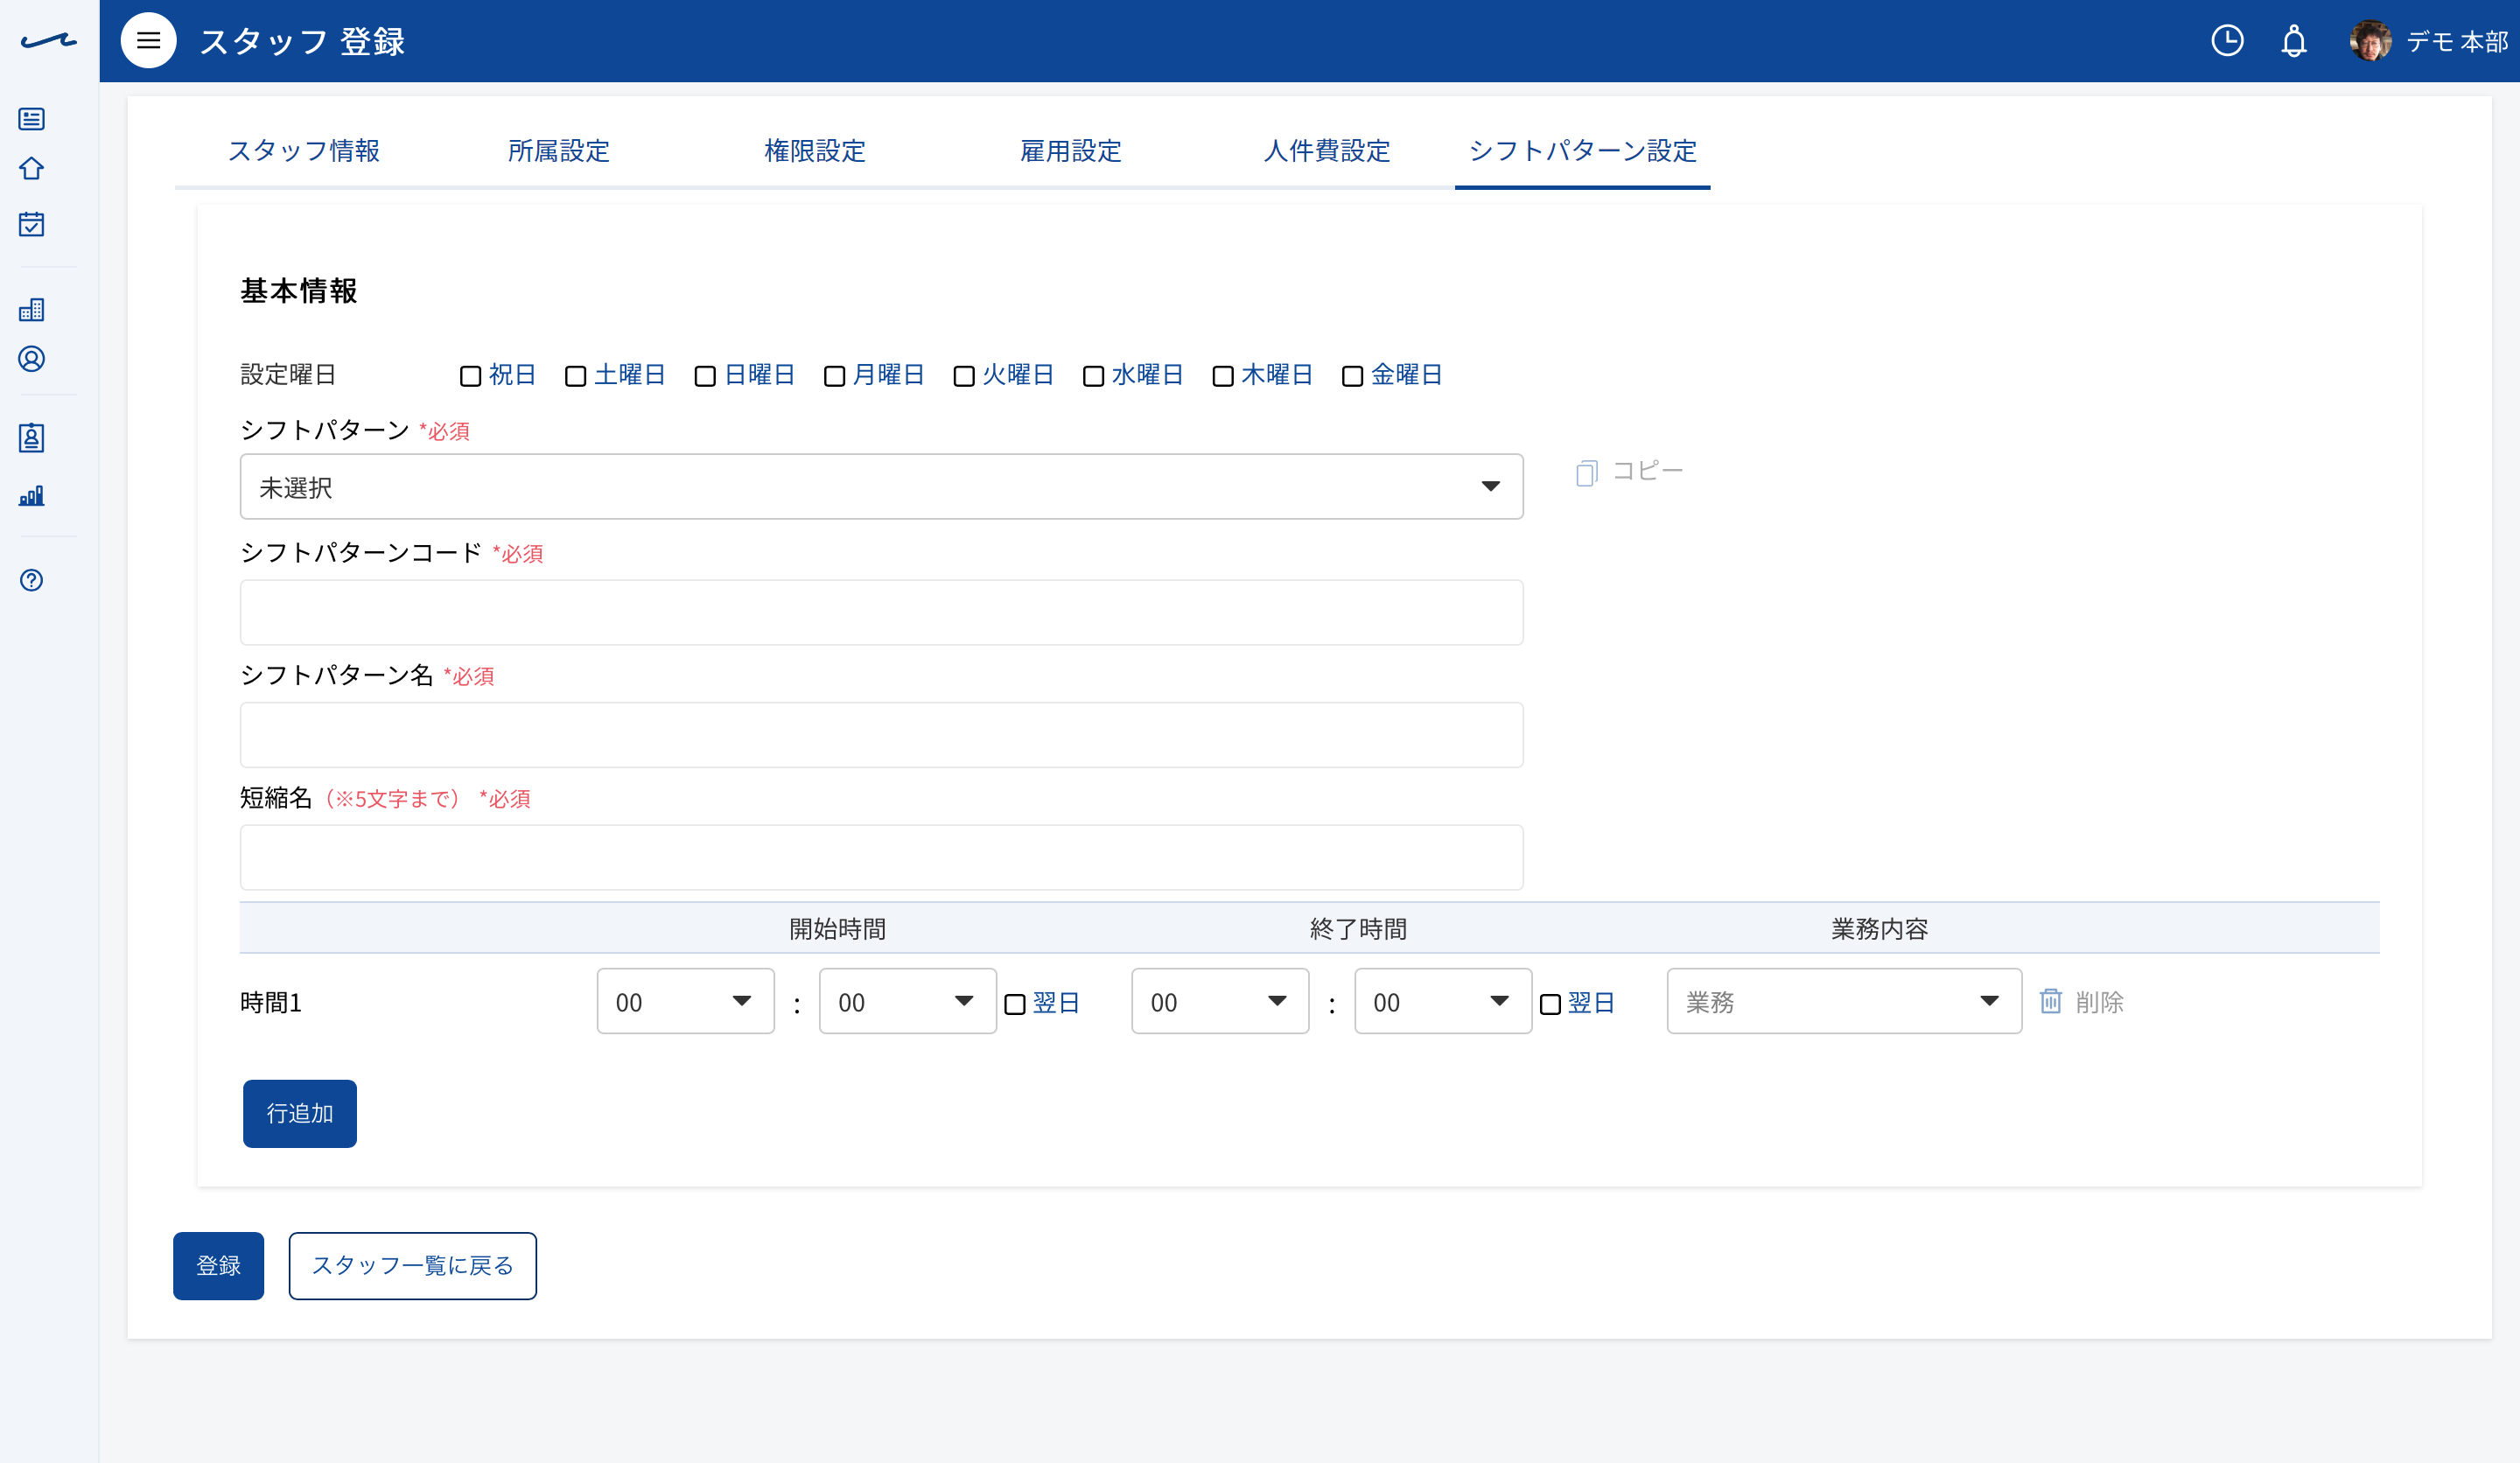
Task: Open the building/office icon in sidebar
Action: 32,309
